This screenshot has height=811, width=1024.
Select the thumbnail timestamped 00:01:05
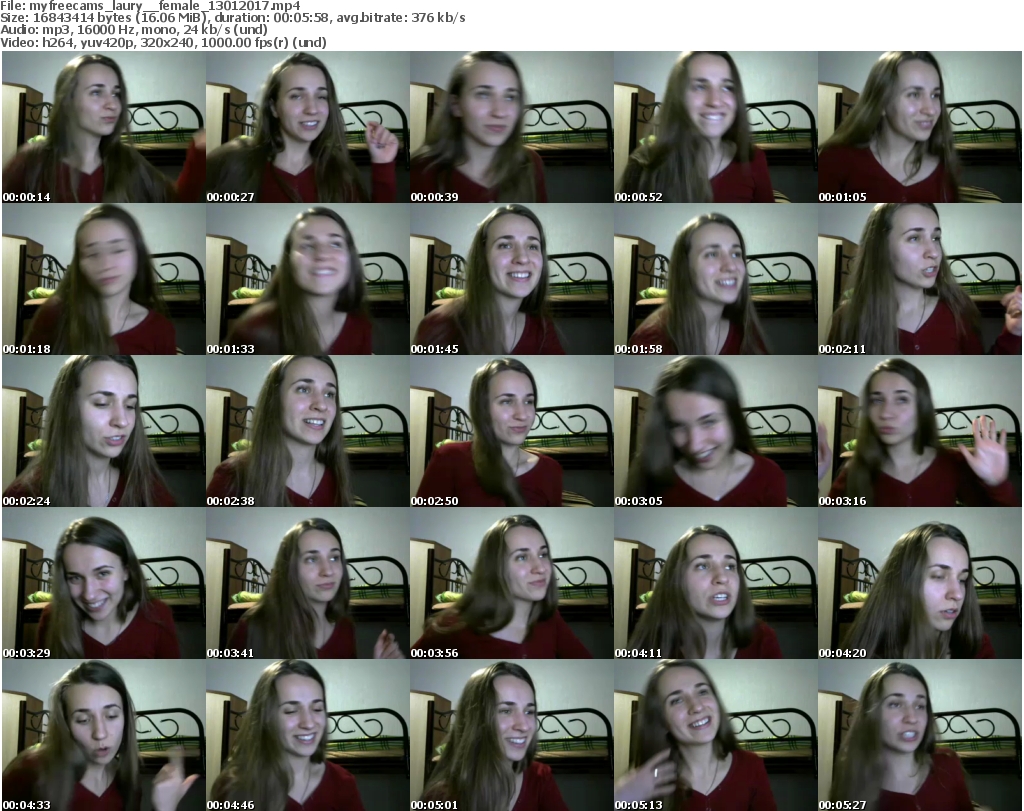(x=920, y=127)
